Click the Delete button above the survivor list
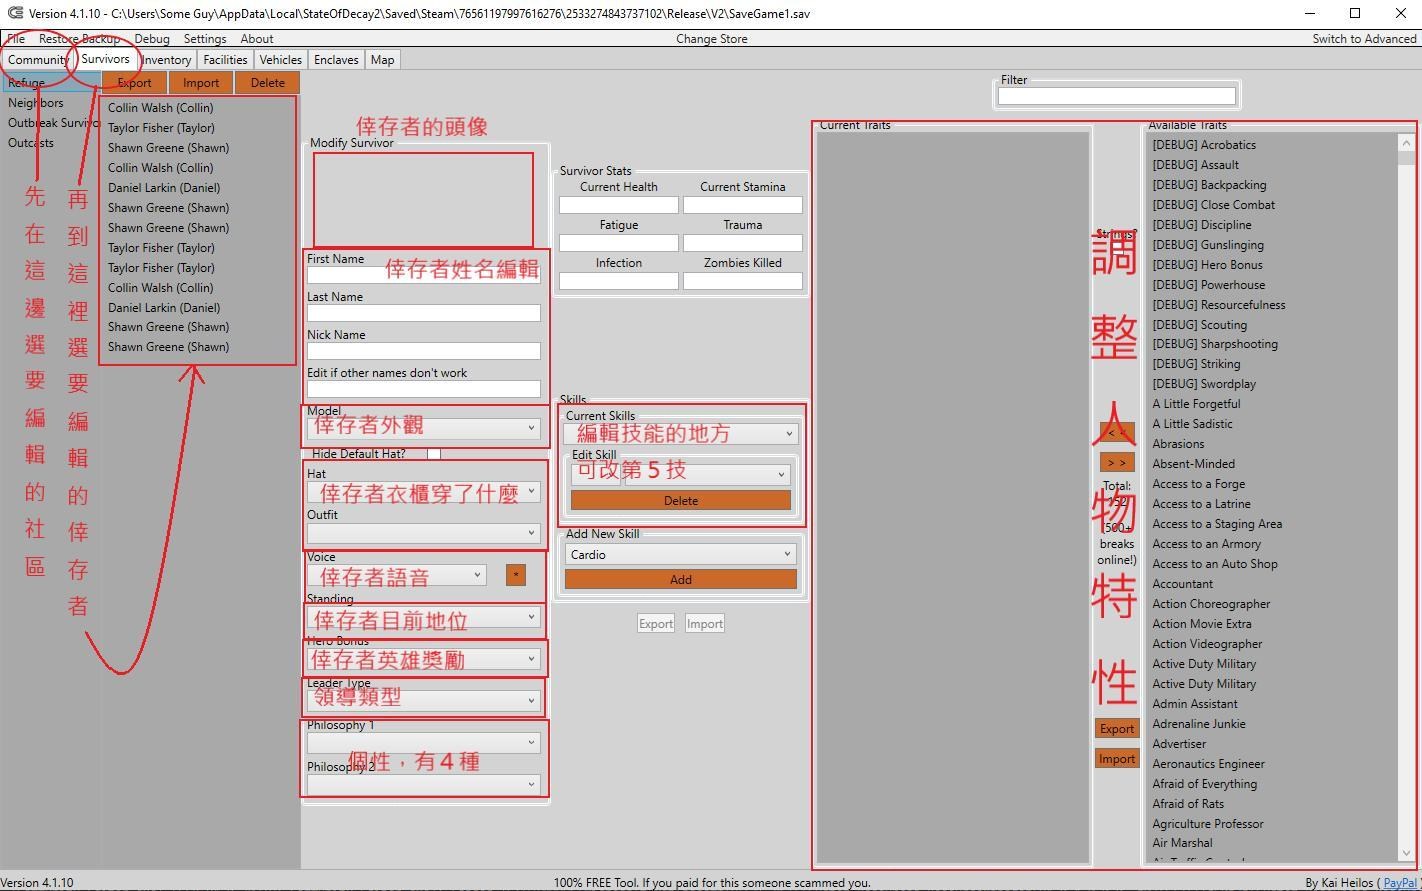The width and height of the screenshot is (1422, 891). (x=268, y=83)
